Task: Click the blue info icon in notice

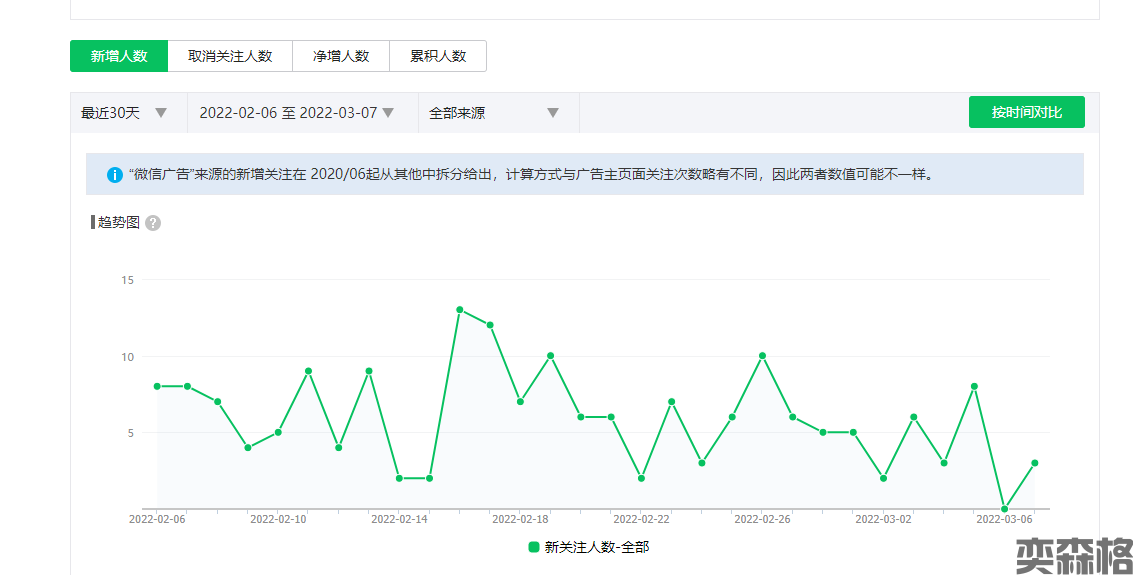Action: click(115, 175)
